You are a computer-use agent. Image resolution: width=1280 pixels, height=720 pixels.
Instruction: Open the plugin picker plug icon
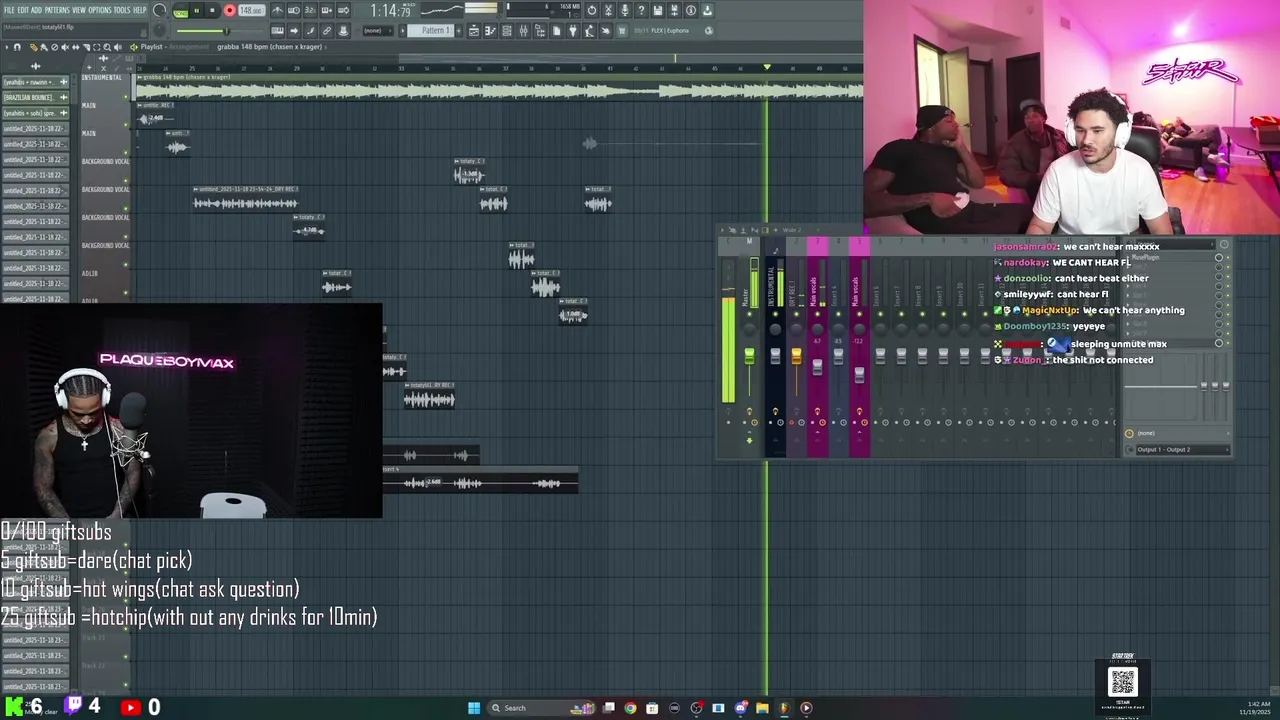coord(573,30)
